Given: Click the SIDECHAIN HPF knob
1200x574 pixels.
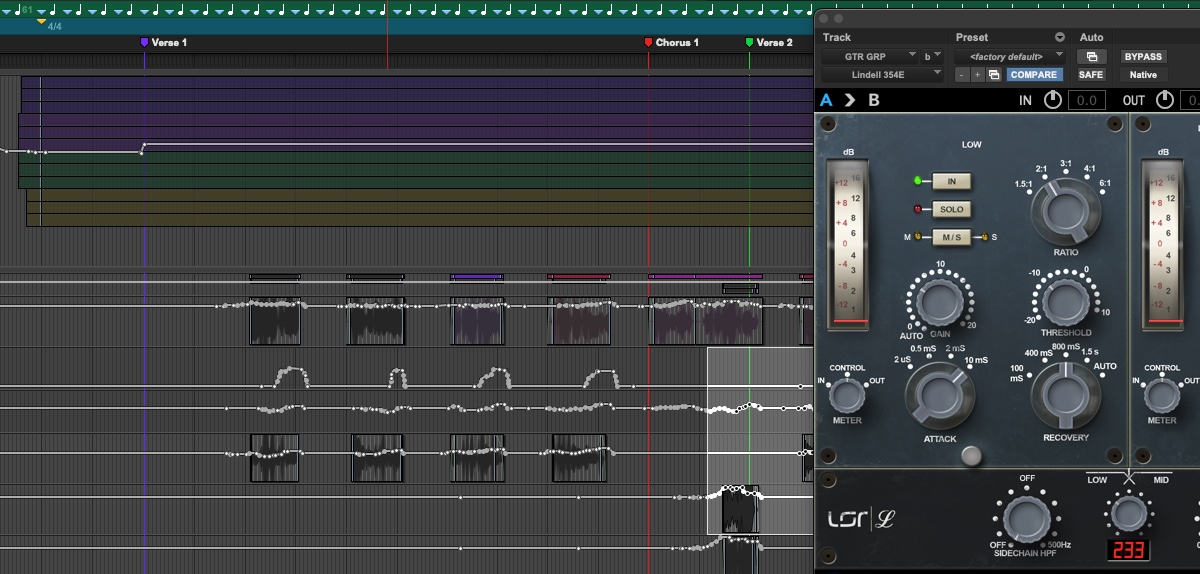Looking at the screenshot, I should pyautogui.click(x=1025, y=519).
